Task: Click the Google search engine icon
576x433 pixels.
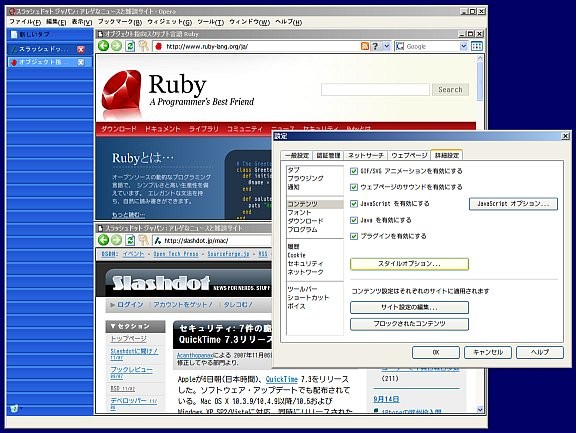Action: click(400, 46)
